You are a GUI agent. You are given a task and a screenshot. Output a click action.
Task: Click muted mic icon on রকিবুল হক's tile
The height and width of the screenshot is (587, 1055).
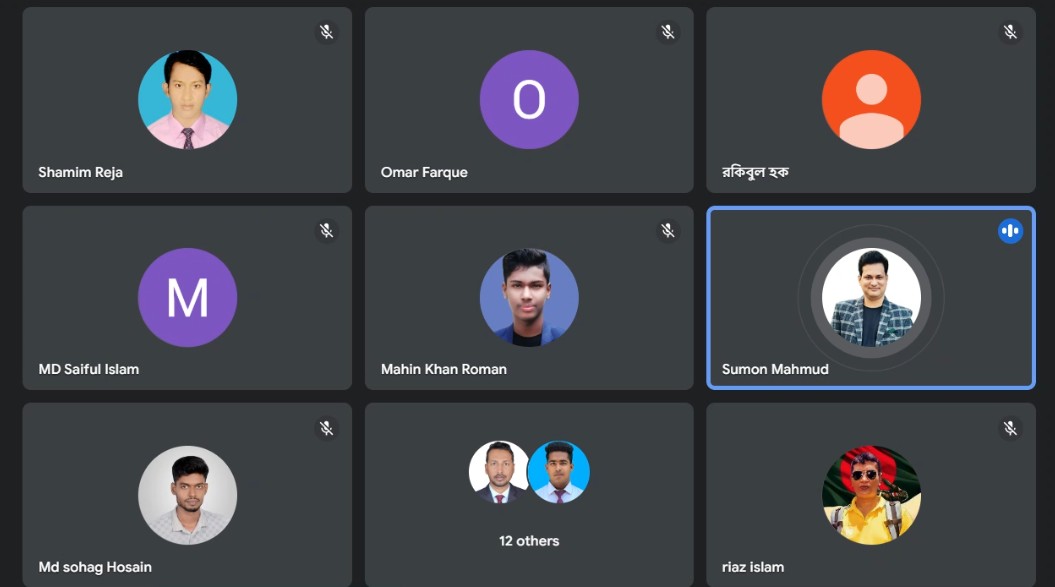point(1010,32)
